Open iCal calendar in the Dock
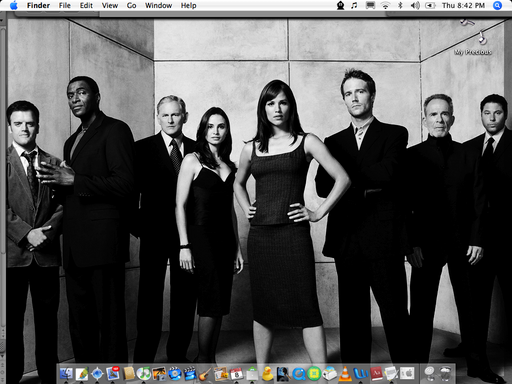The image size is (512, 384). coord(237,373)
